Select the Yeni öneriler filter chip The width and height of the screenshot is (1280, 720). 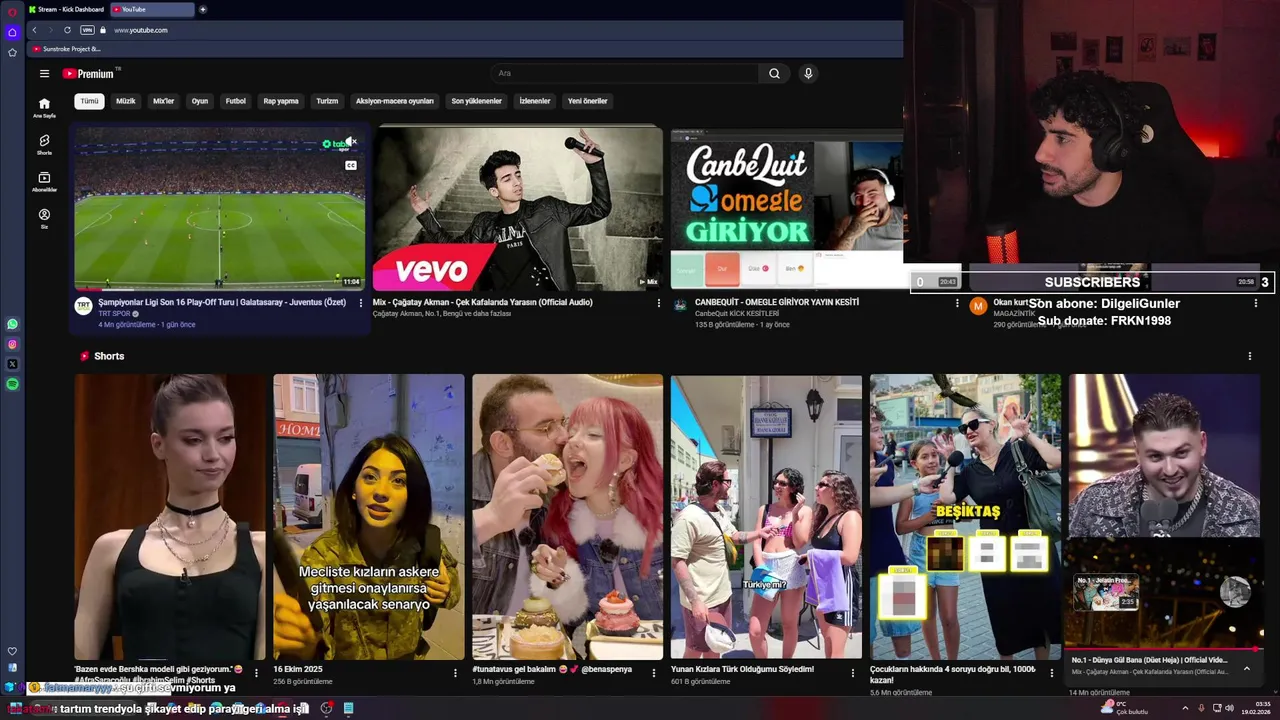click(x=588, y=101)
